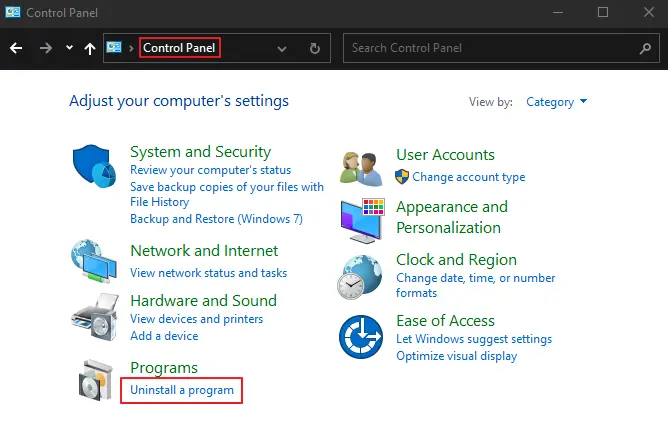668x431 pixels.
Task: Go back with the back arrow
Action: pyautogui.click(x=16, y=48)
